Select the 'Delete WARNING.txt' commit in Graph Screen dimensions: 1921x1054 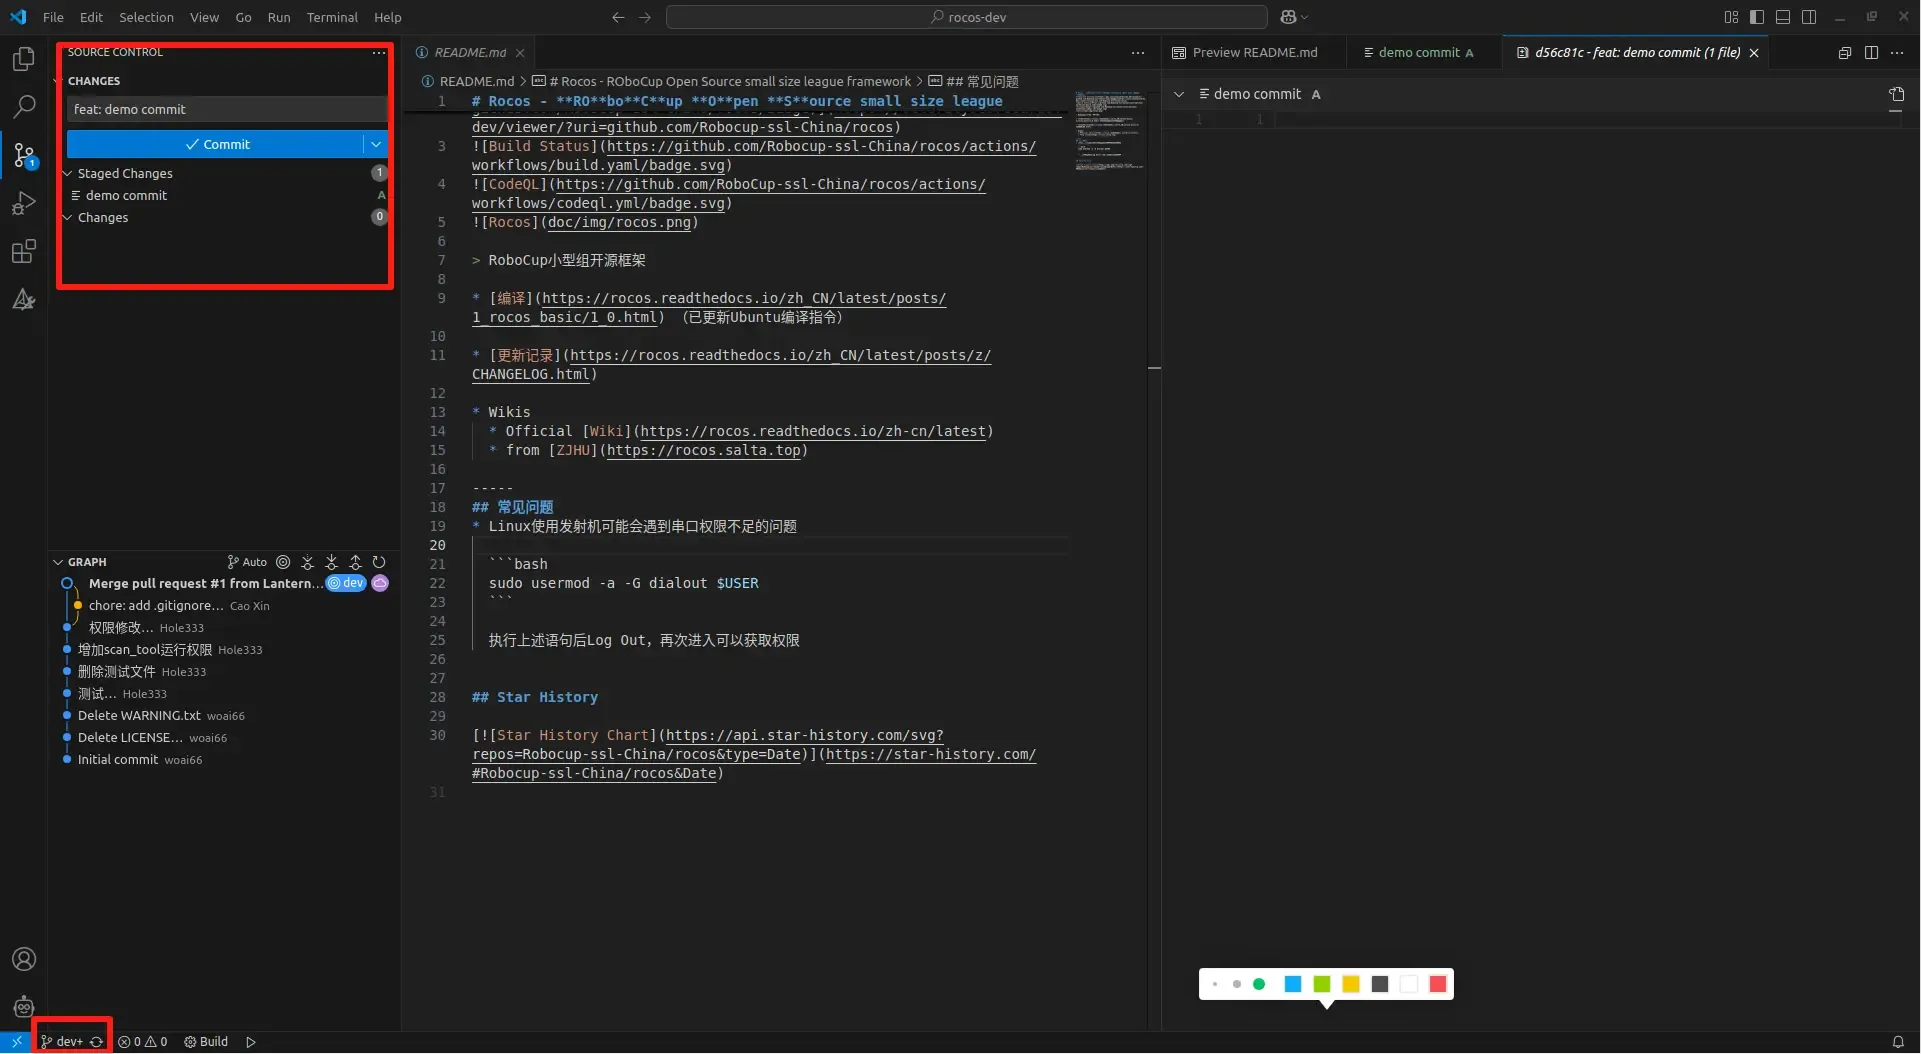[x=139, y=716]
